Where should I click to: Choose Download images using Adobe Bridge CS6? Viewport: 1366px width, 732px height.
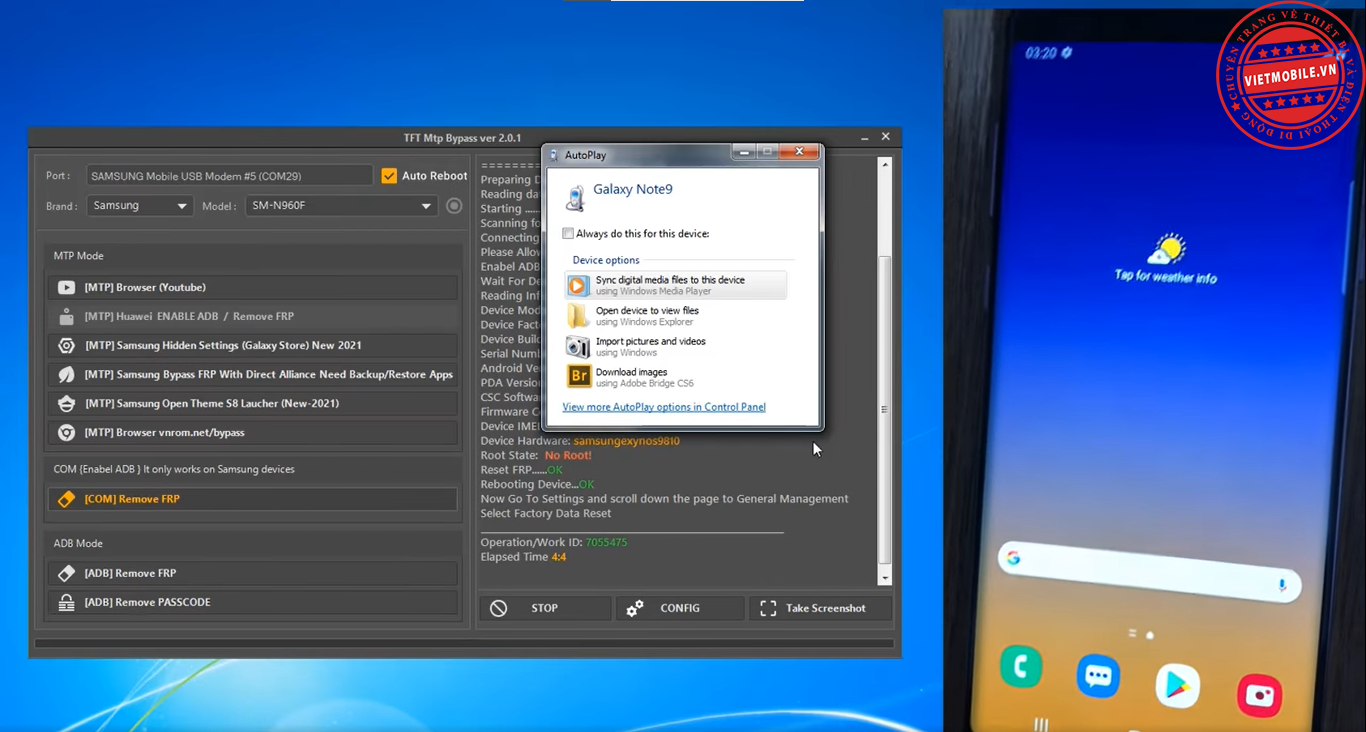pyautogui.click(x=676, y=377)
